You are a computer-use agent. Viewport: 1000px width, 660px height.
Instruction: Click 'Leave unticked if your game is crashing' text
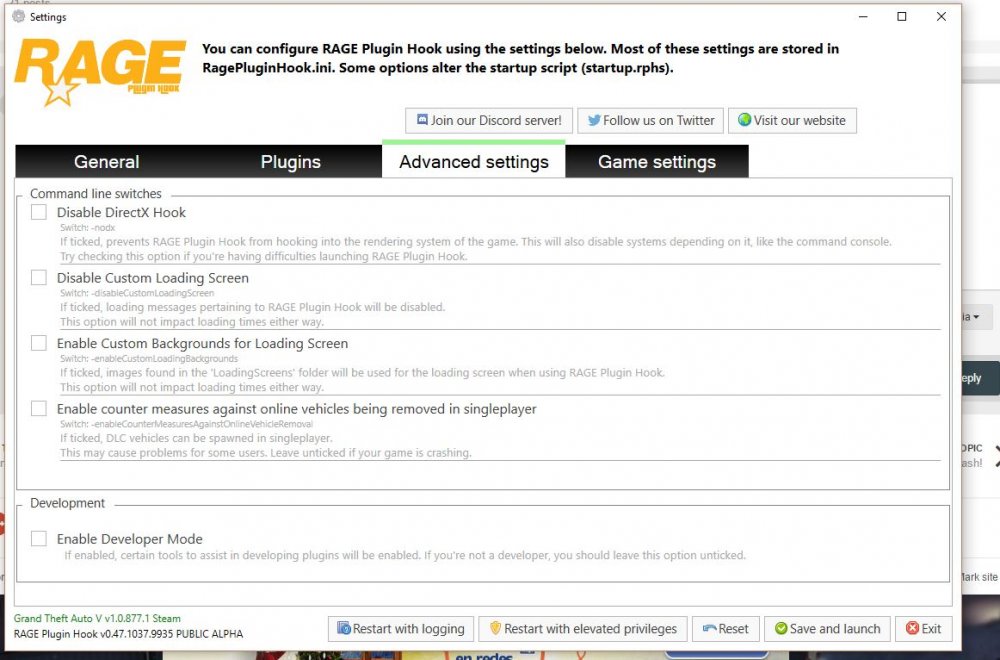pos(371,453)
